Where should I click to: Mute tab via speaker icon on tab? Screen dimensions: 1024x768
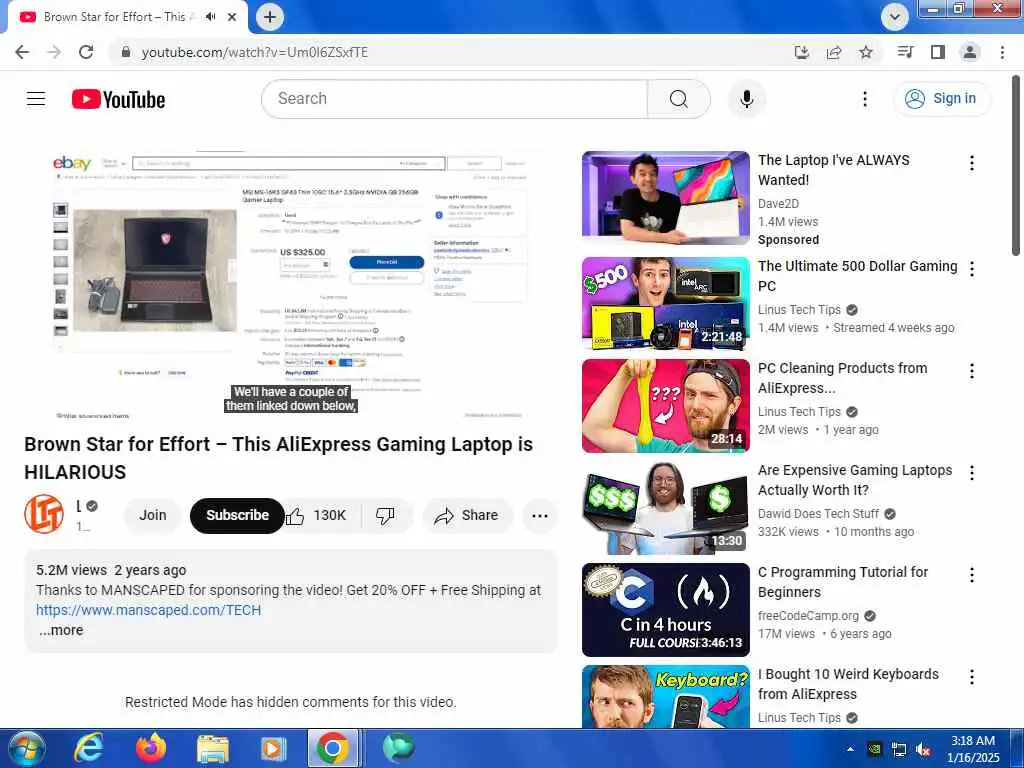(x=210, y=17)
